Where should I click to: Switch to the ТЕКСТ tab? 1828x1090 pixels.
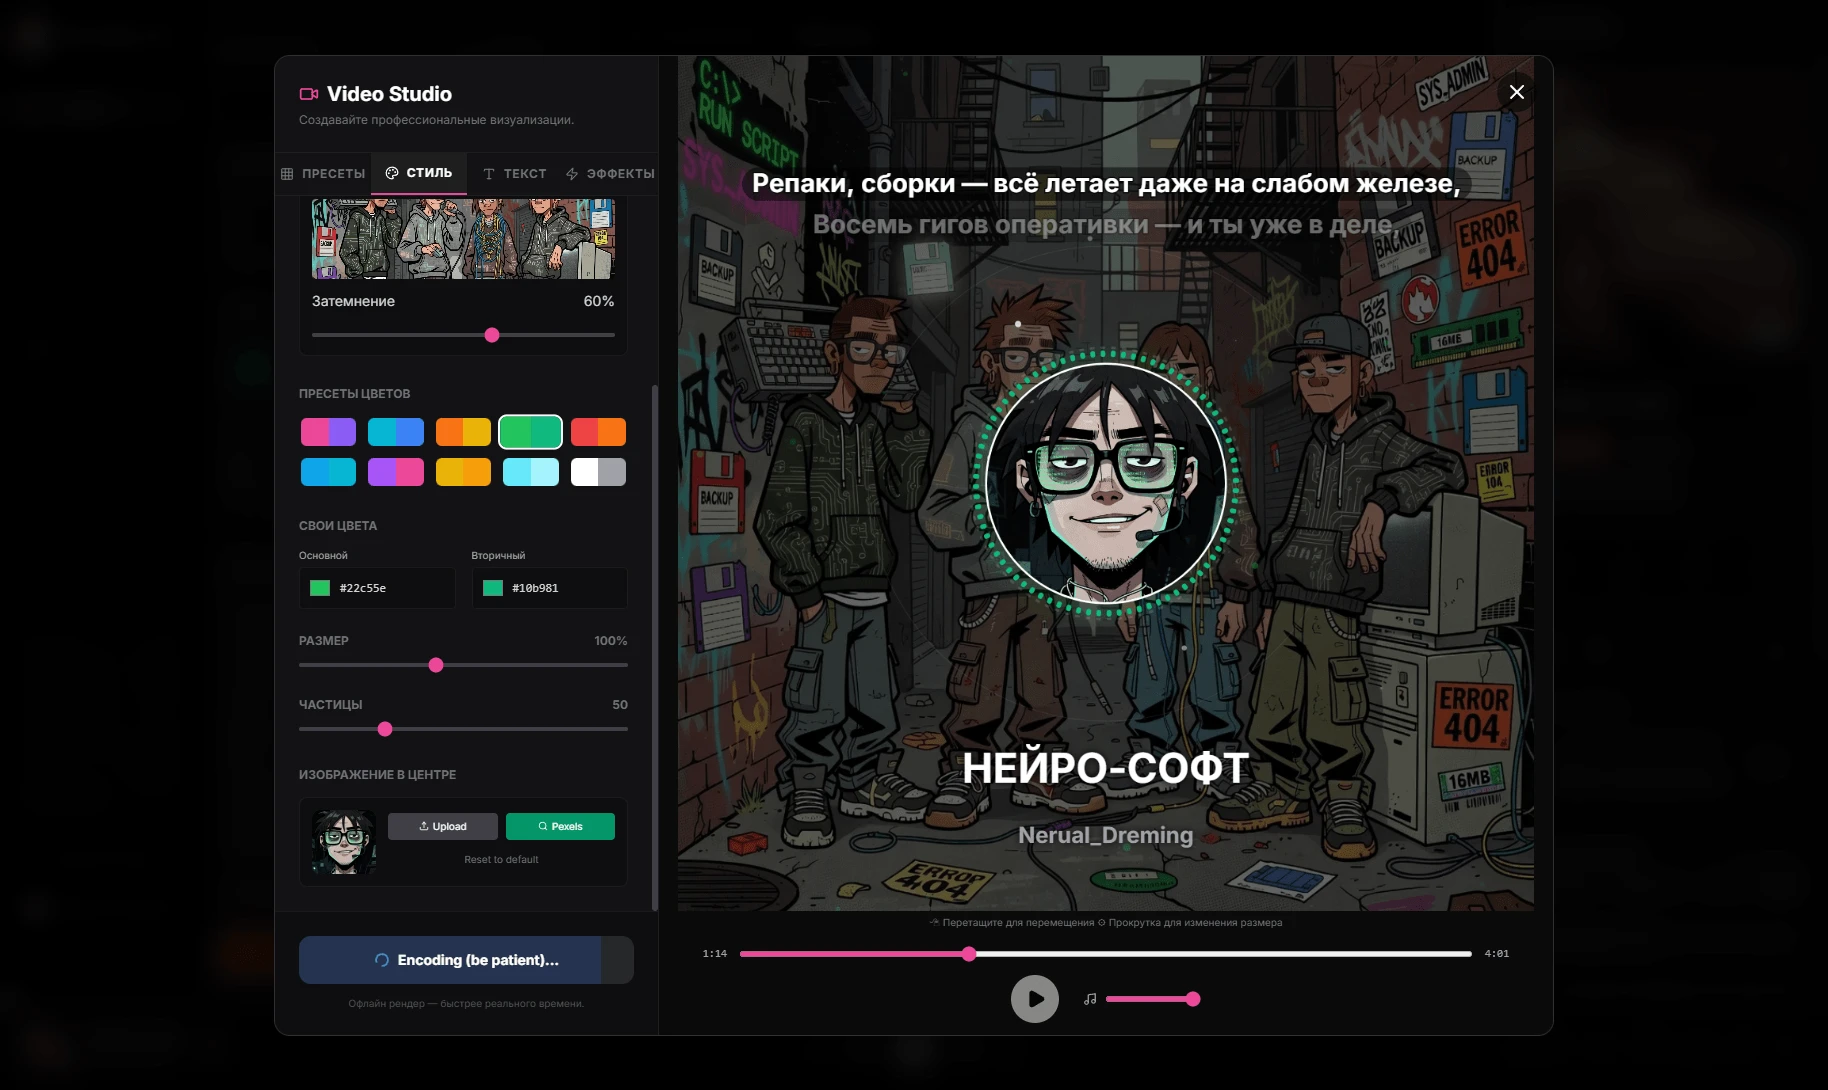coord(515,174)
